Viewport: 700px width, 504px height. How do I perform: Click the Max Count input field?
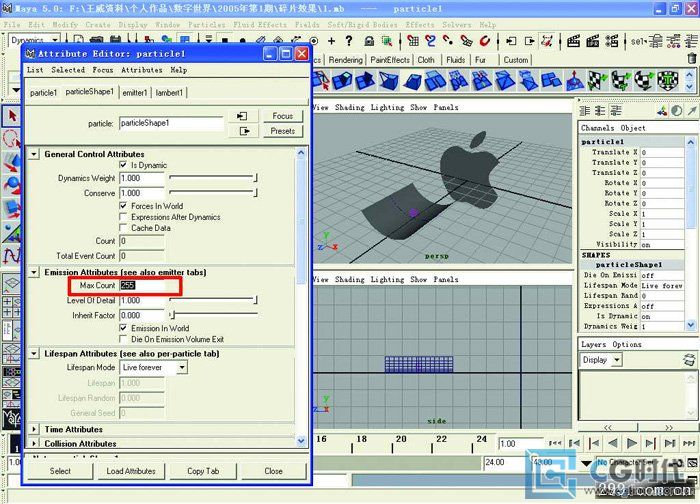click(x=142, y=285)
